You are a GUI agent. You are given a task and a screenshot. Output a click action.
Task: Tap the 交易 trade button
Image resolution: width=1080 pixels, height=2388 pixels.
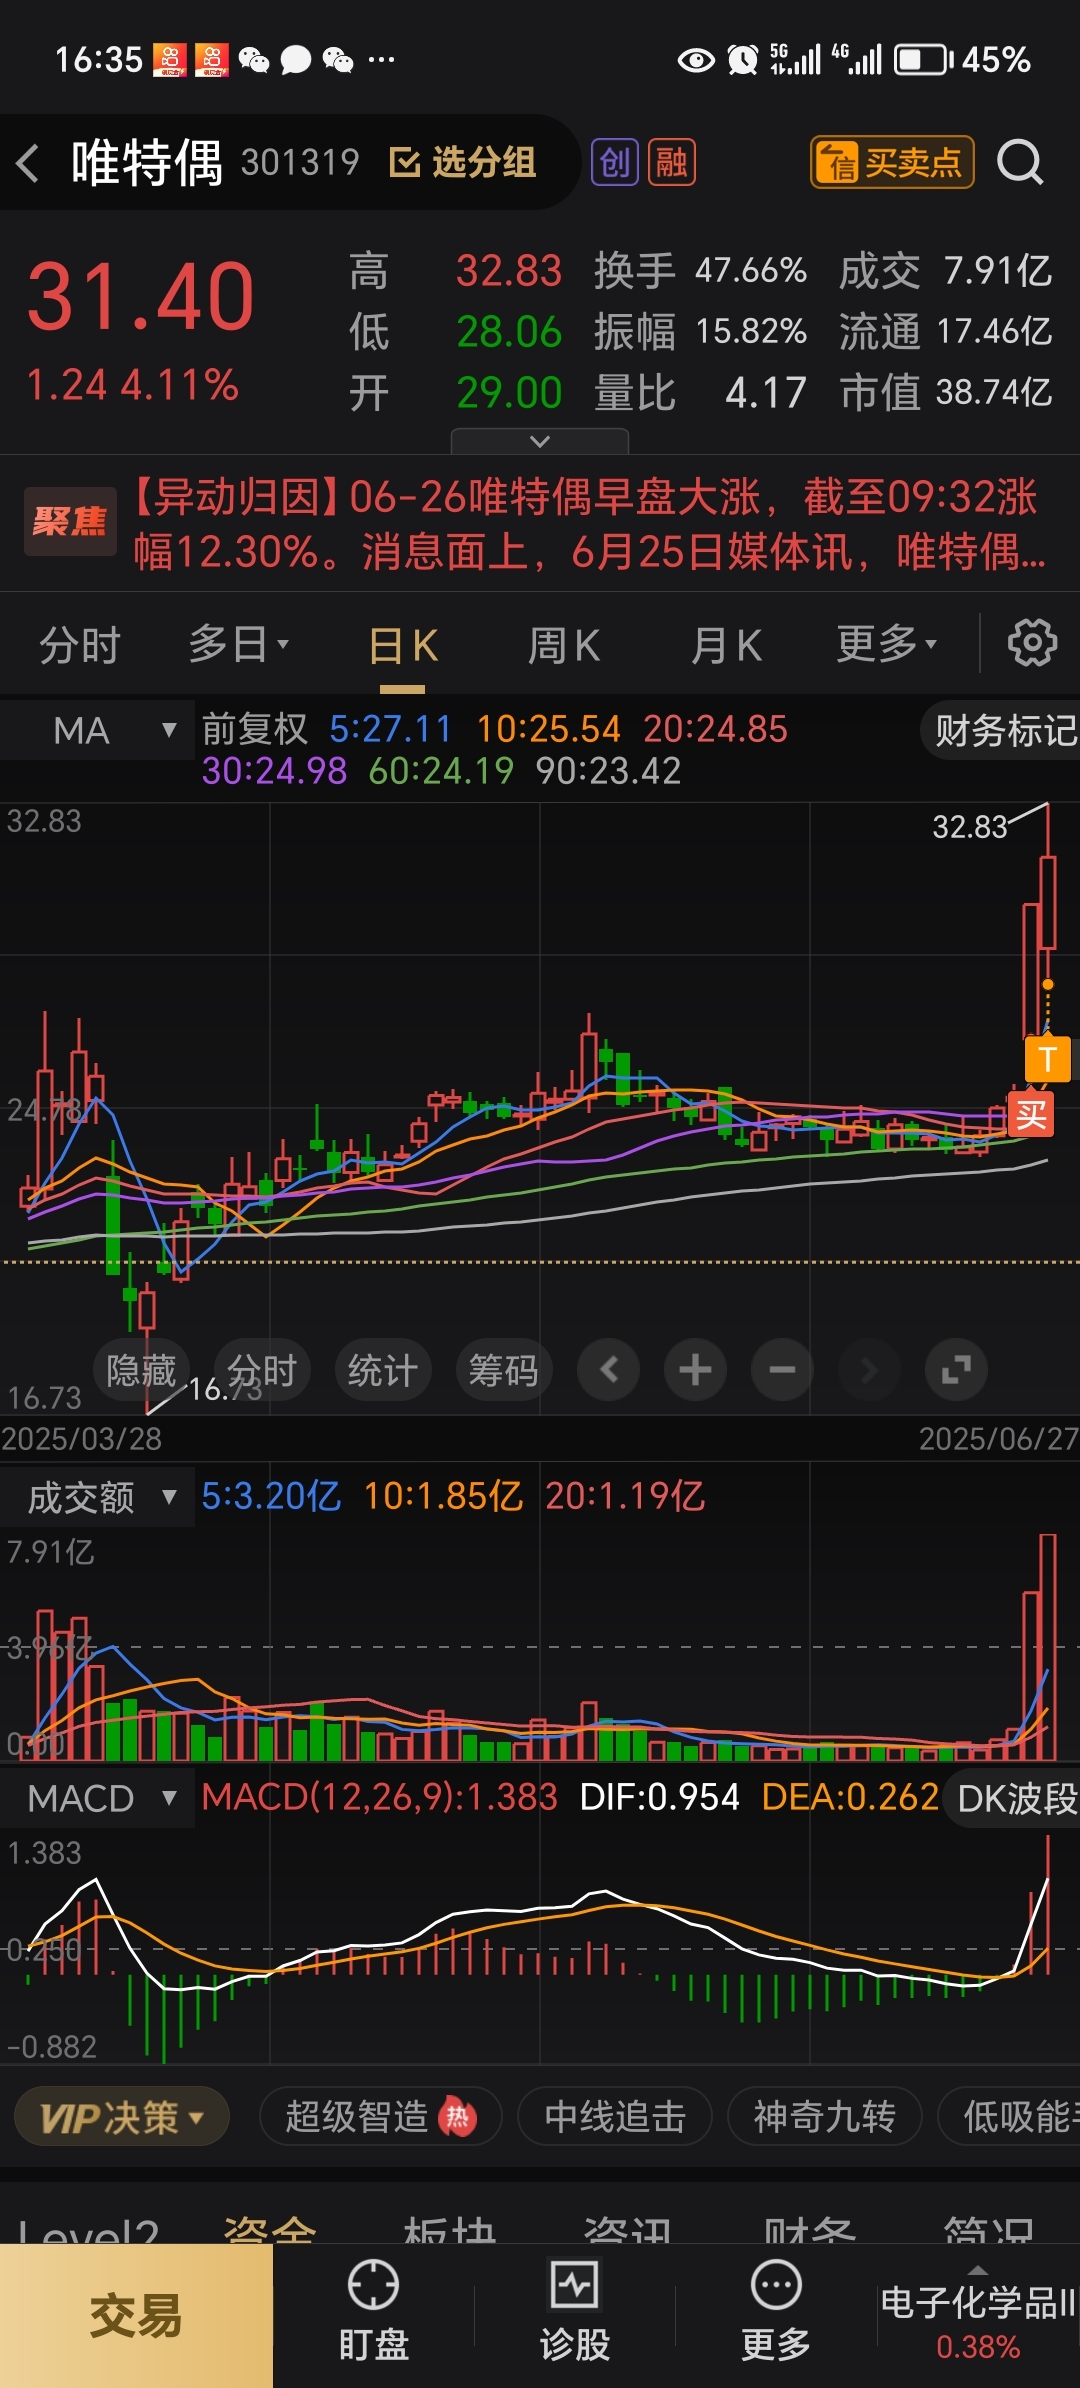pos(136,2316)
